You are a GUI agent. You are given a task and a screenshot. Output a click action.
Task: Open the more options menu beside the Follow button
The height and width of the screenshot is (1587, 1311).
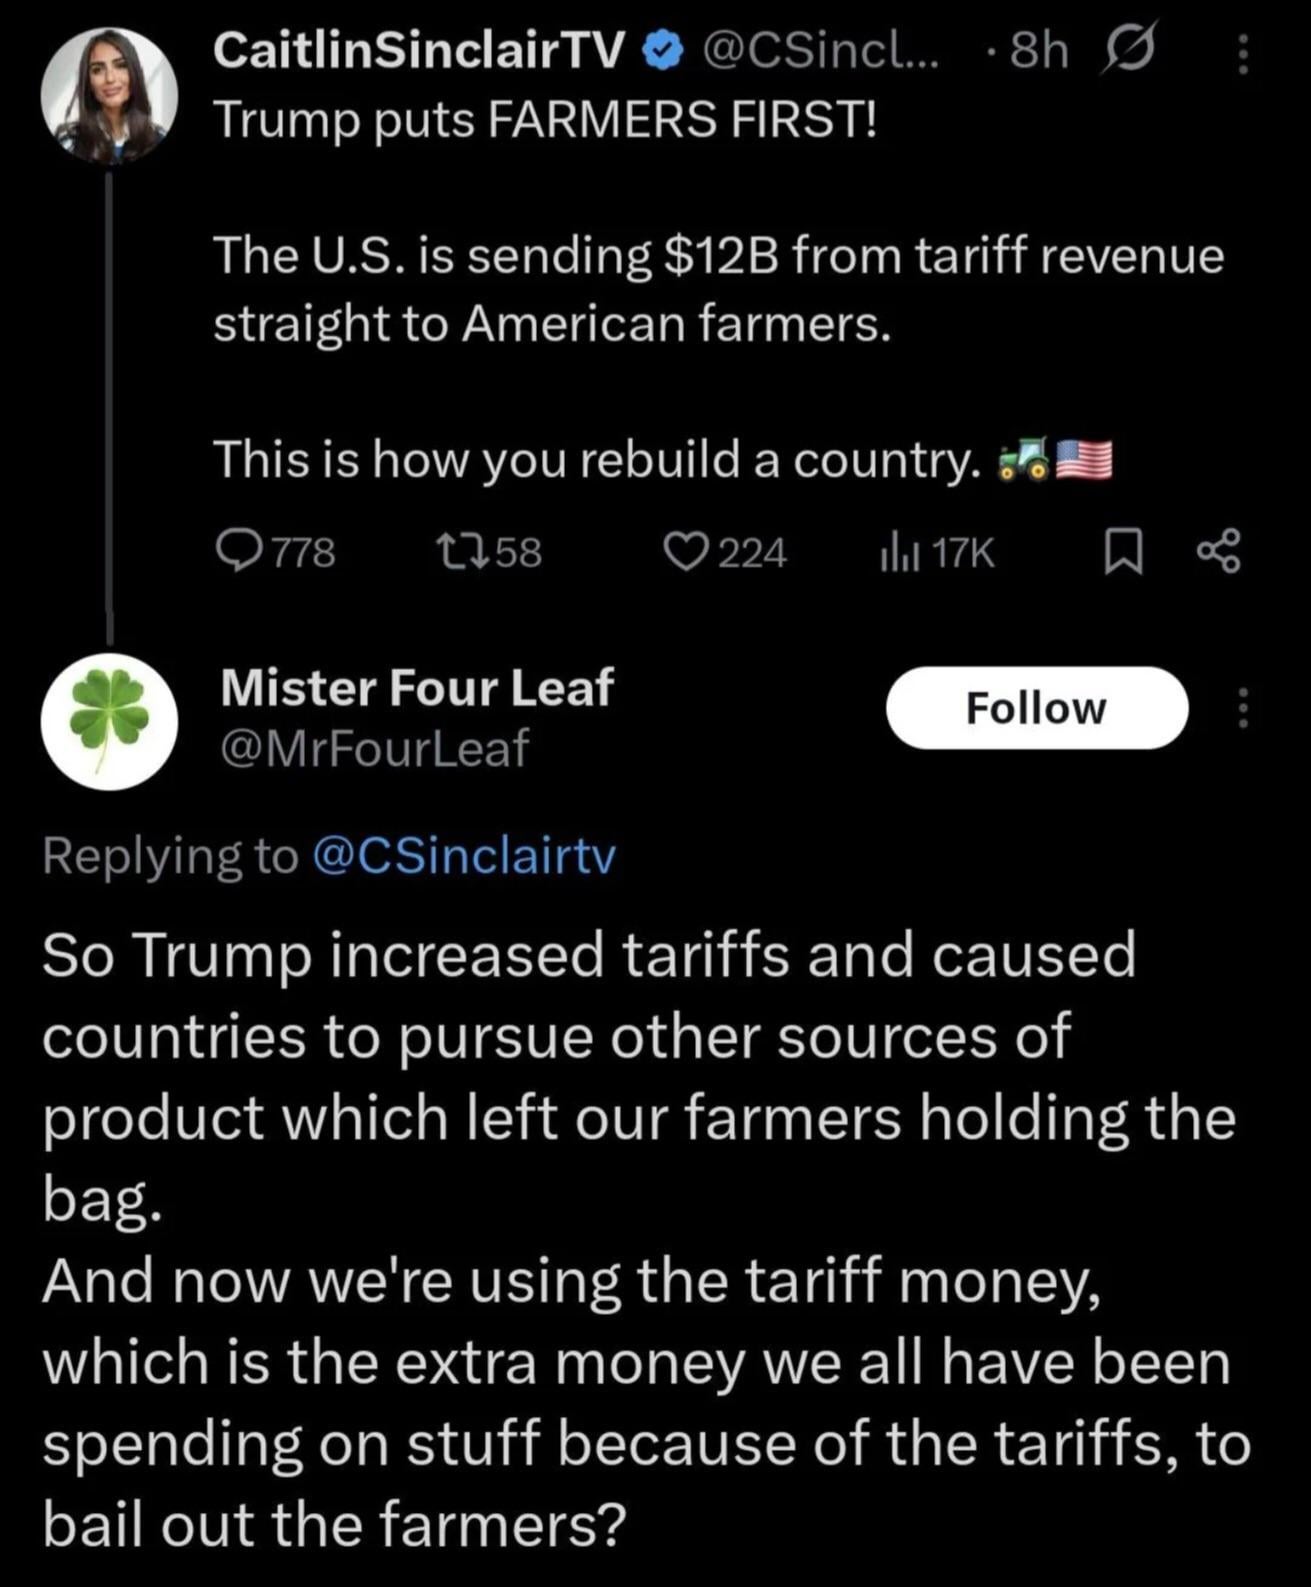pos(1243,708)
